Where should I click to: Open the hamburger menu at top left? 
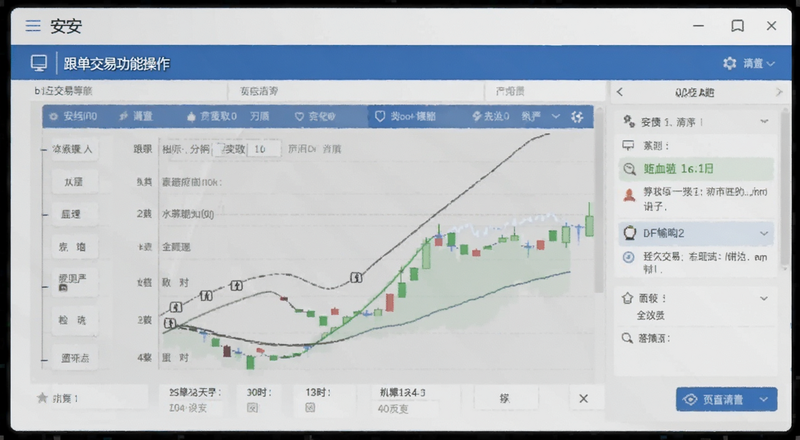click(33, 26)
